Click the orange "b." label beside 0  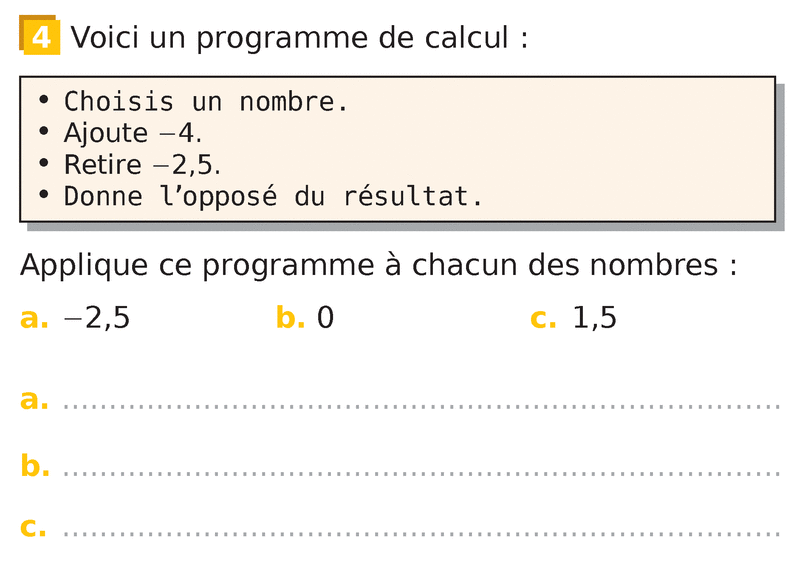(x=290, y=319)
